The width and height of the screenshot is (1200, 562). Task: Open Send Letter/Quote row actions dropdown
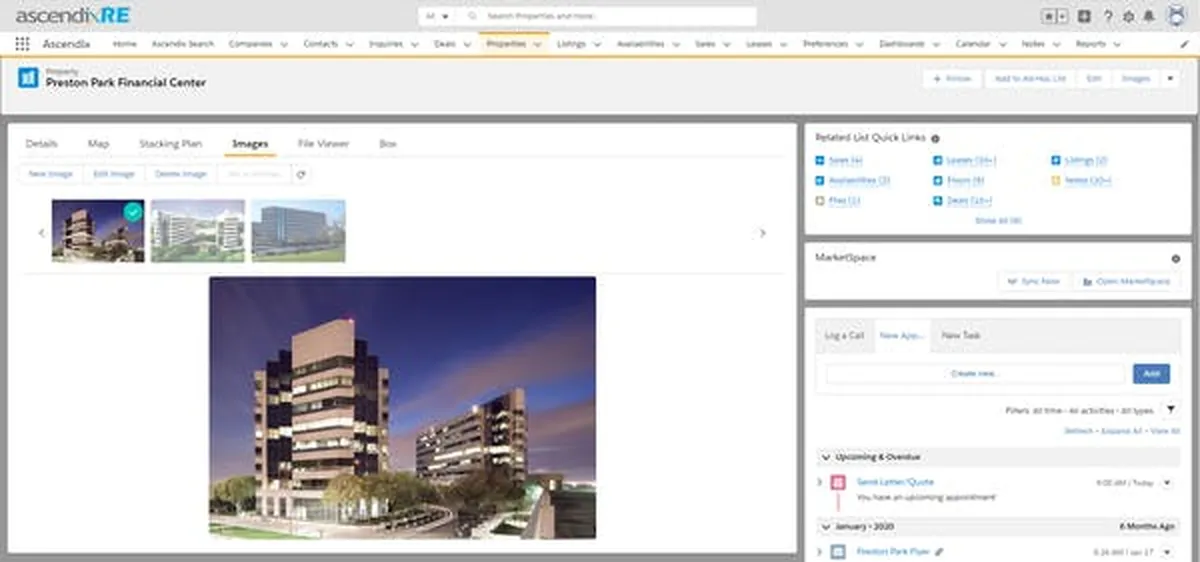[1167, 483]
